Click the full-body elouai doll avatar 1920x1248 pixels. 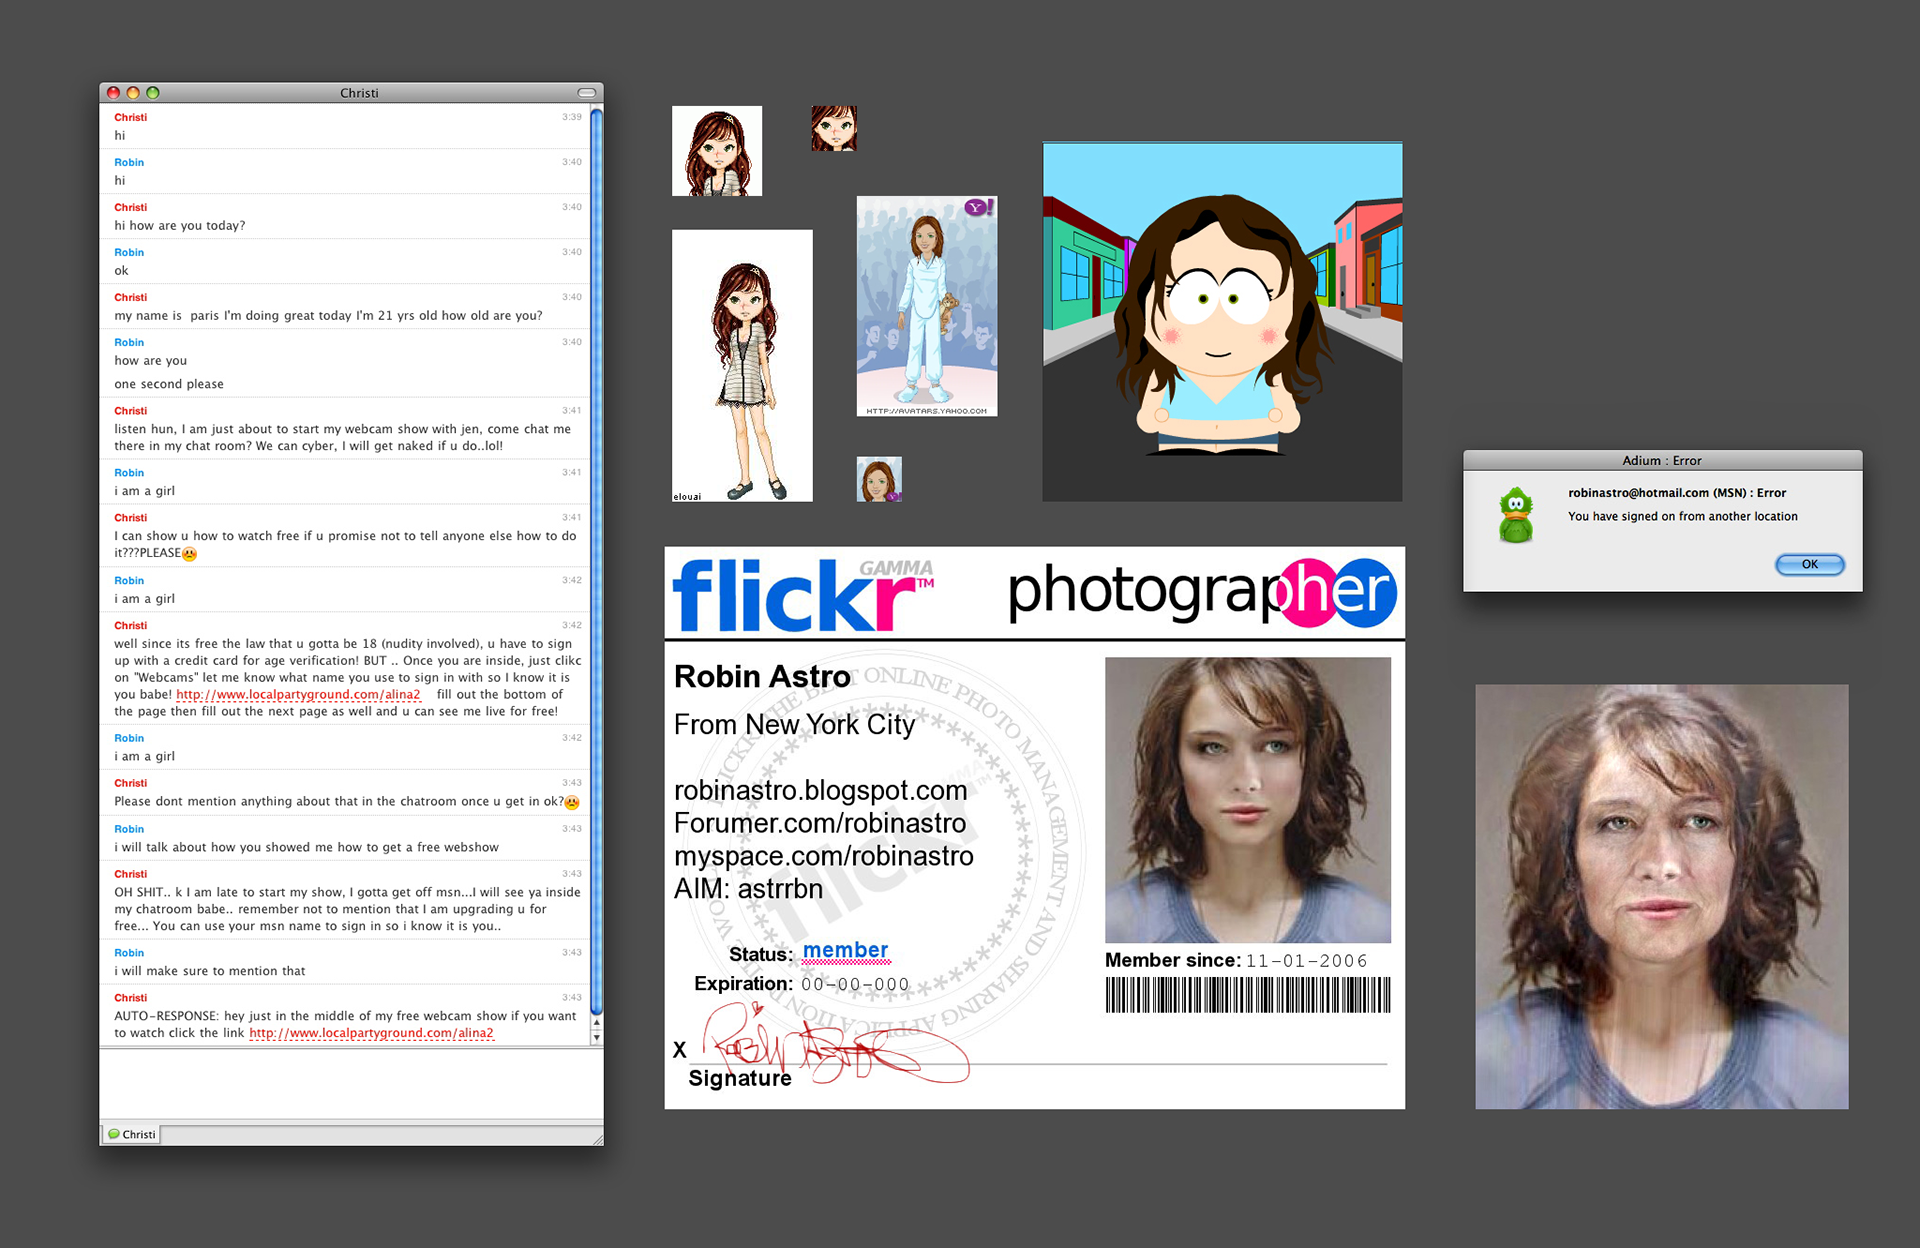[x=742, y=366]
